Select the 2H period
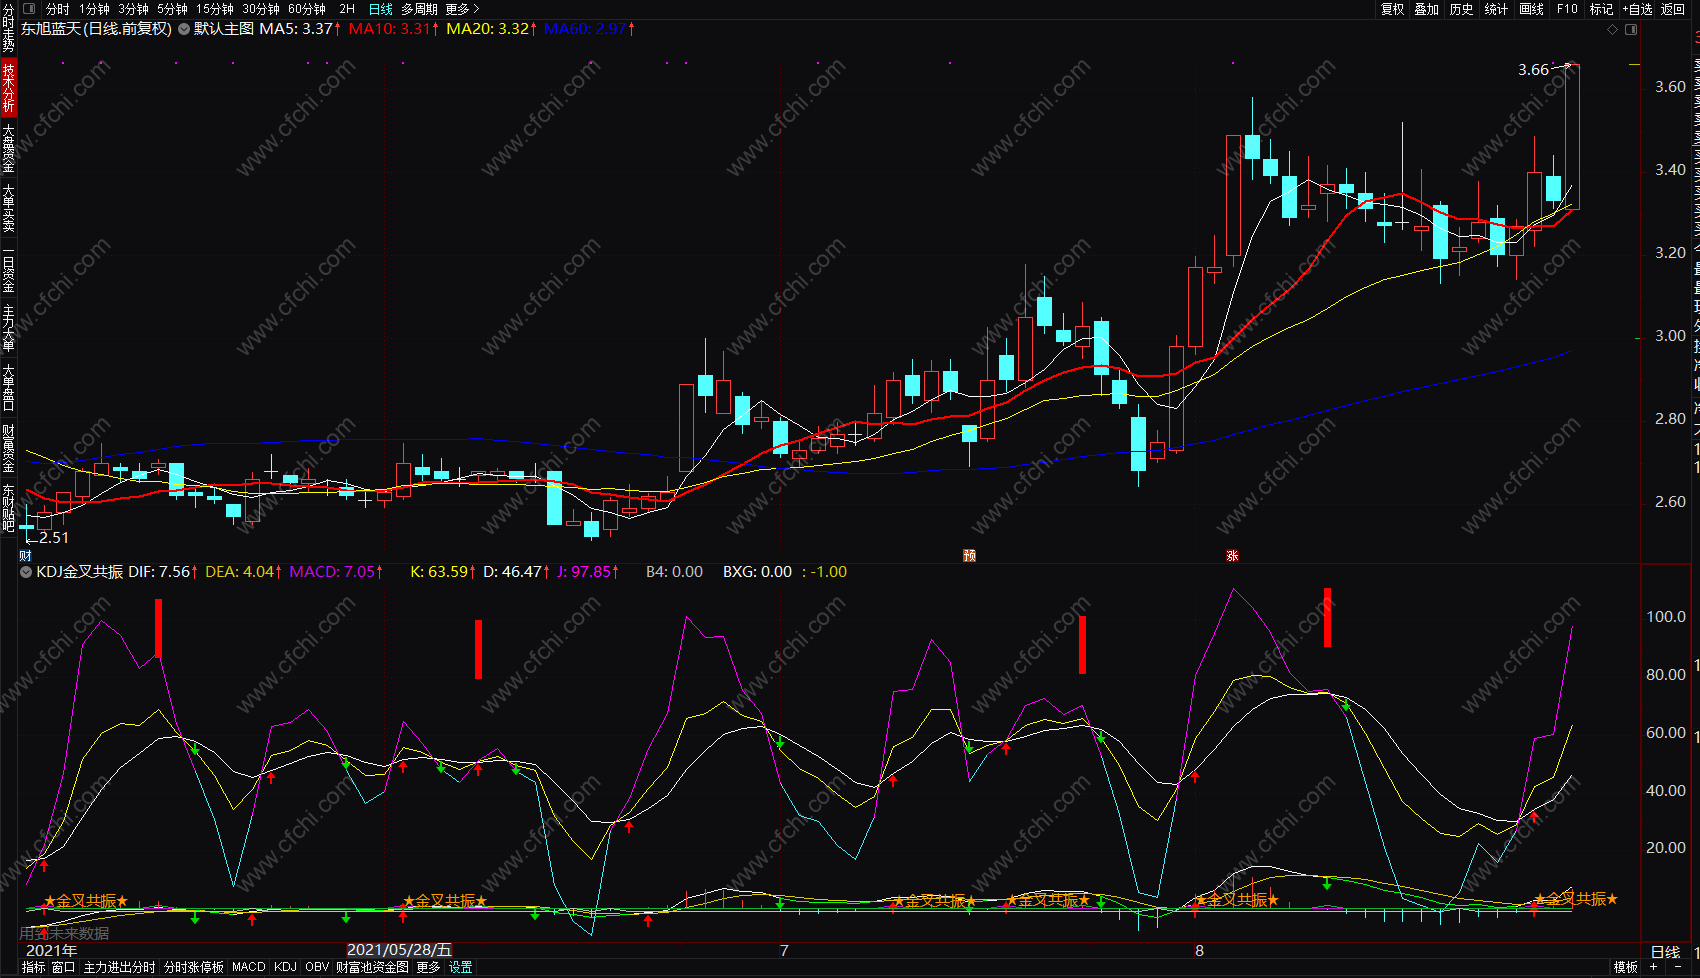1700x978 pixels. pos(347,9)
